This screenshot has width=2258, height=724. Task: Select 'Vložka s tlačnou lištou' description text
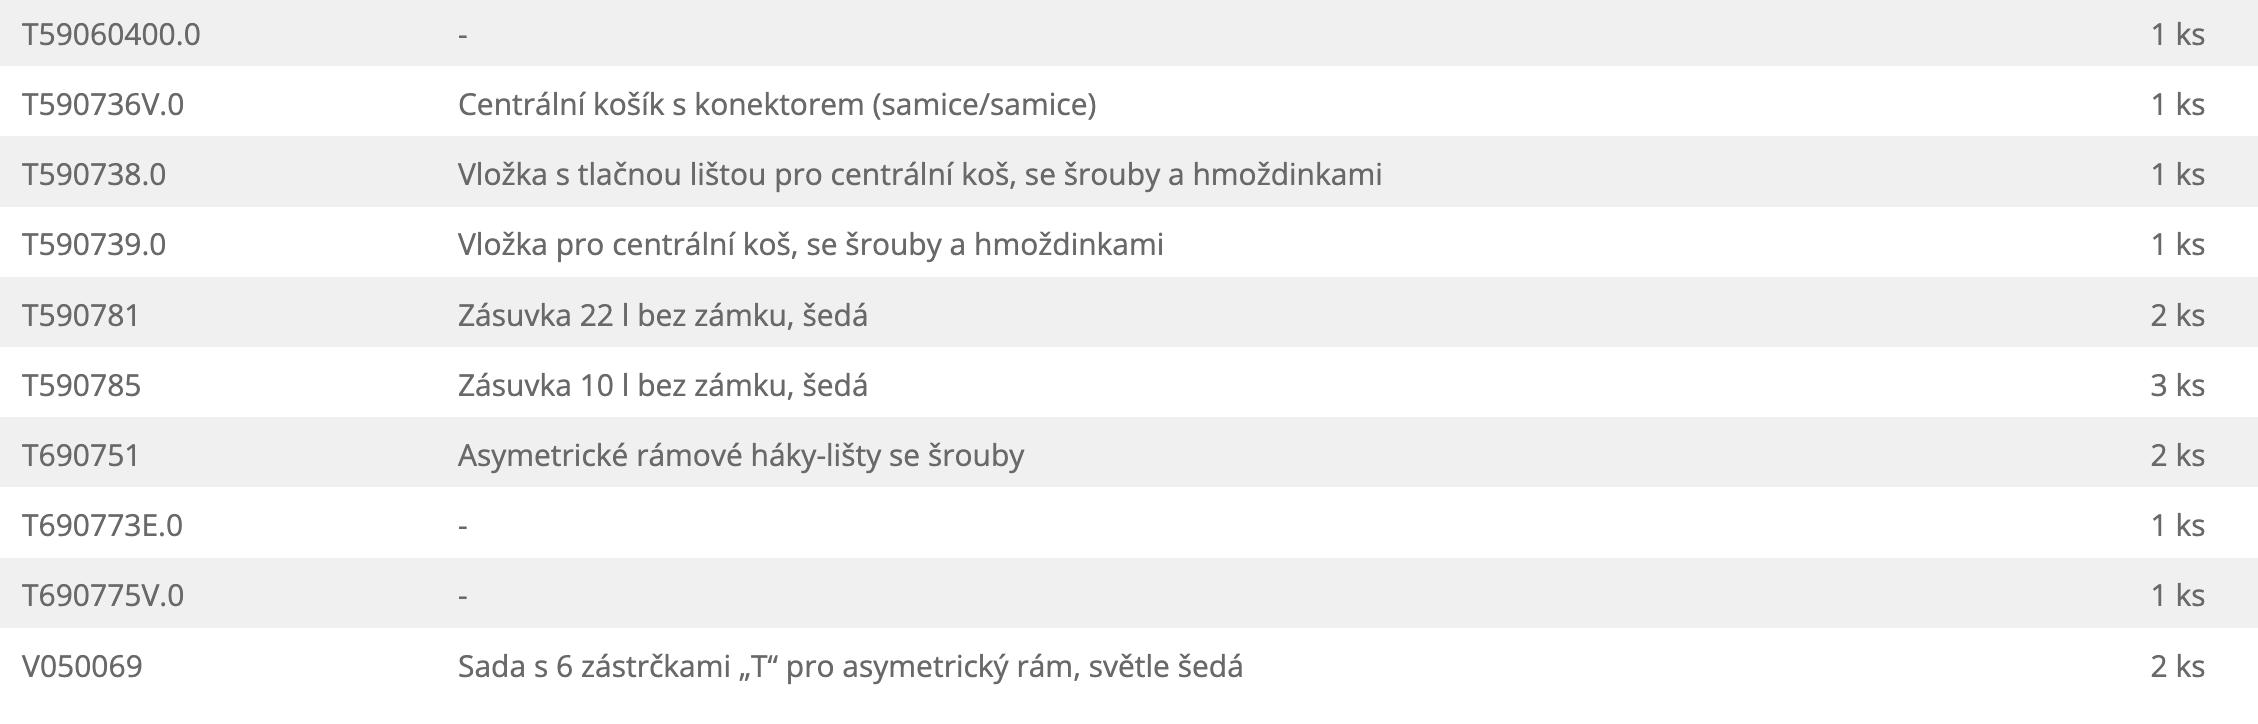919,175
